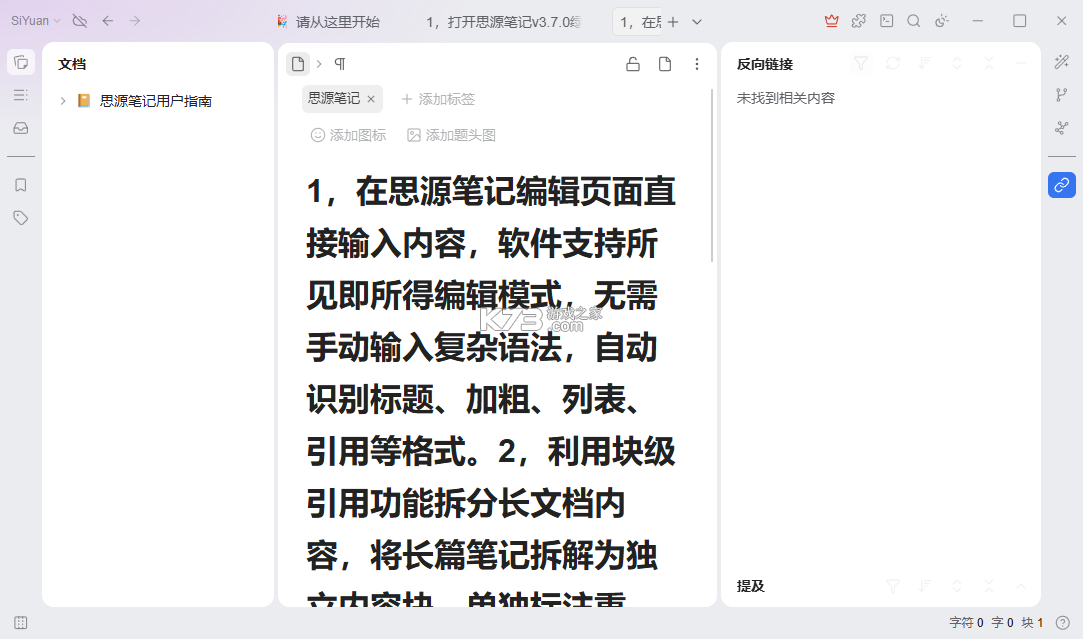Click the paragraph ¶ breadcrumb item
Viewport: 1083px width, 639px height.
pyautogui.click(x=340, y=64)
